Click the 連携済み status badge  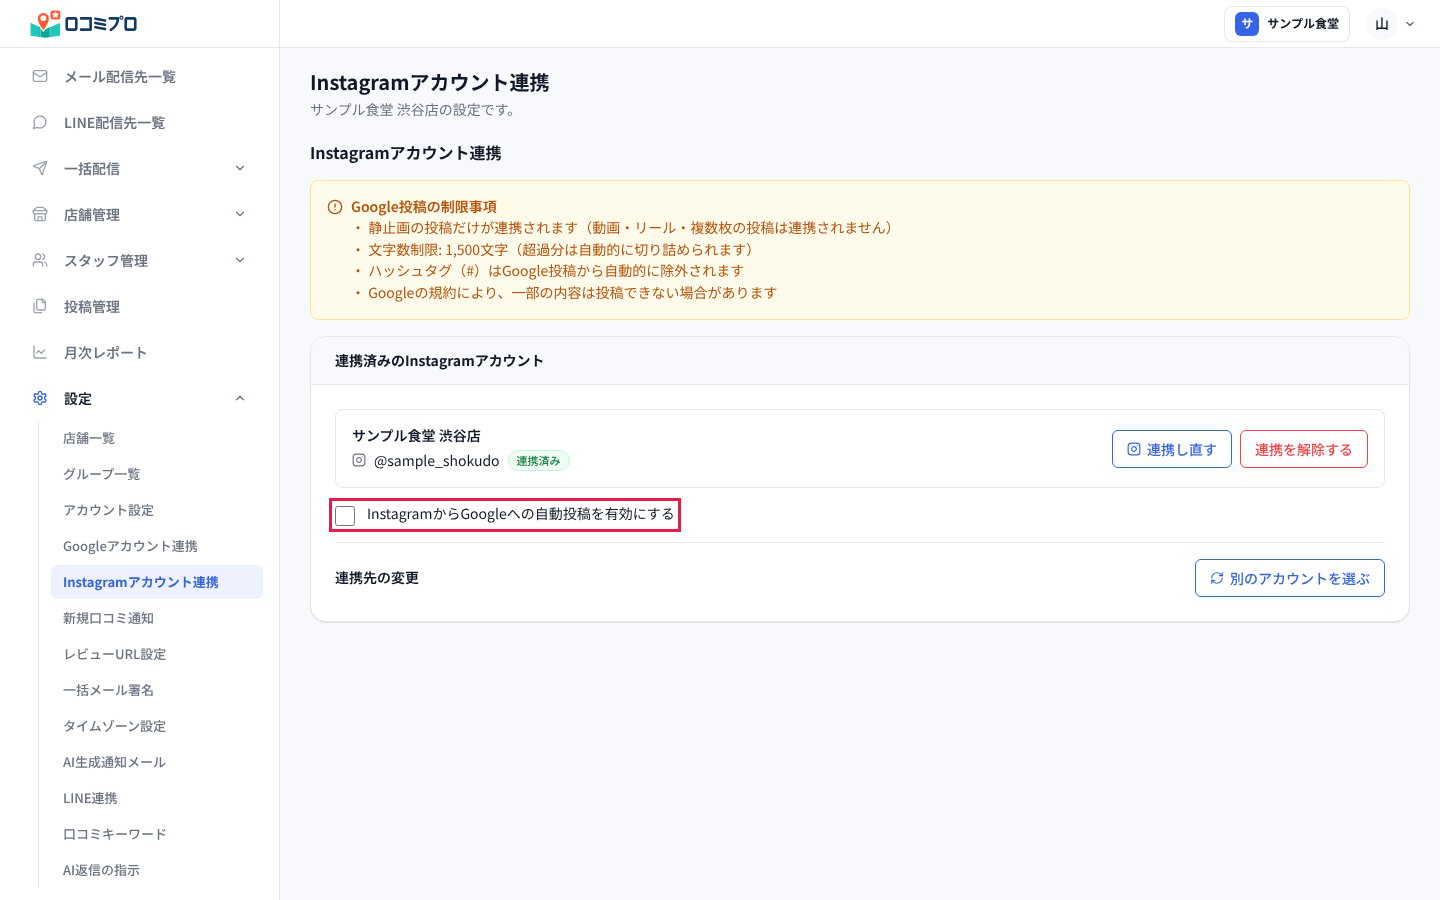click(539, 461)
